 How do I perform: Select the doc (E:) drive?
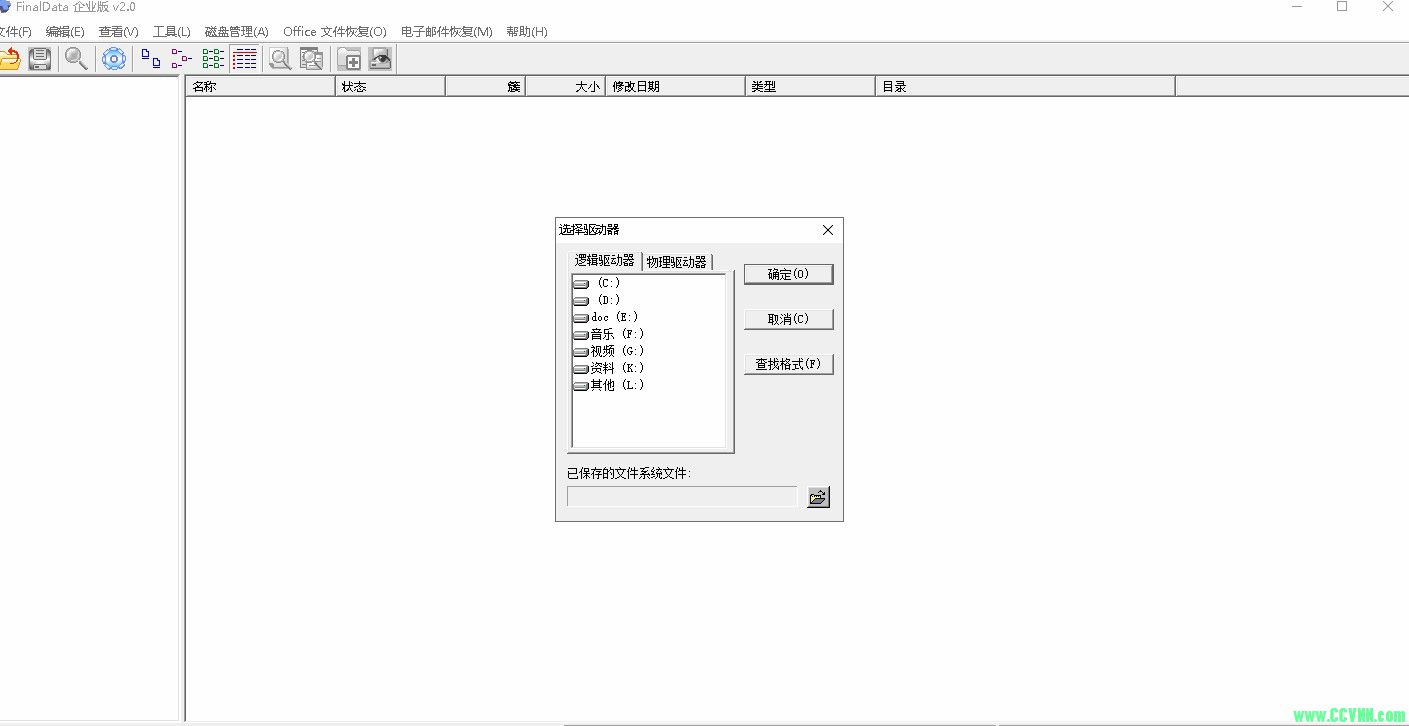click(606, 317)
